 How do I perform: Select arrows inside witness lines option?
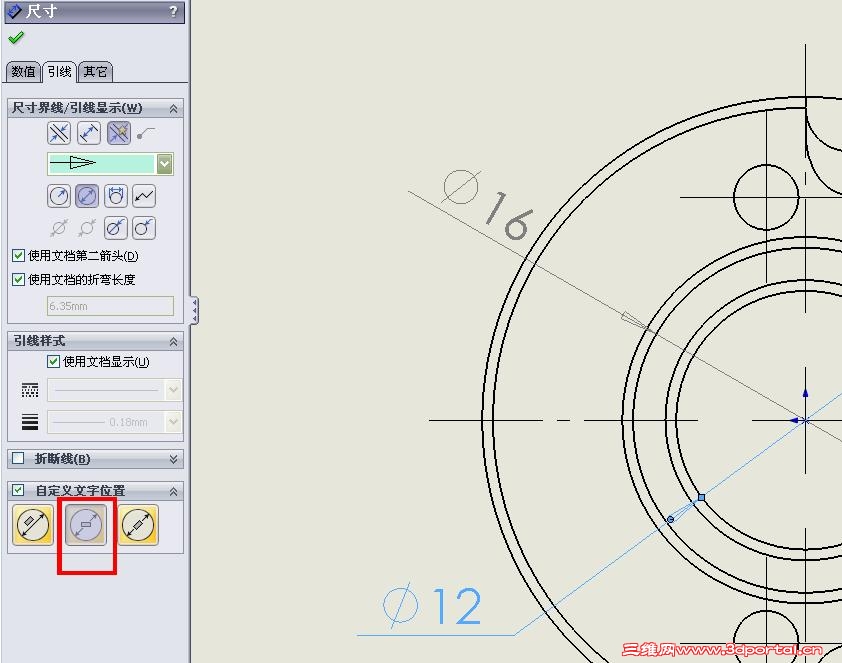pyautogui.click(x=89, y=133)
